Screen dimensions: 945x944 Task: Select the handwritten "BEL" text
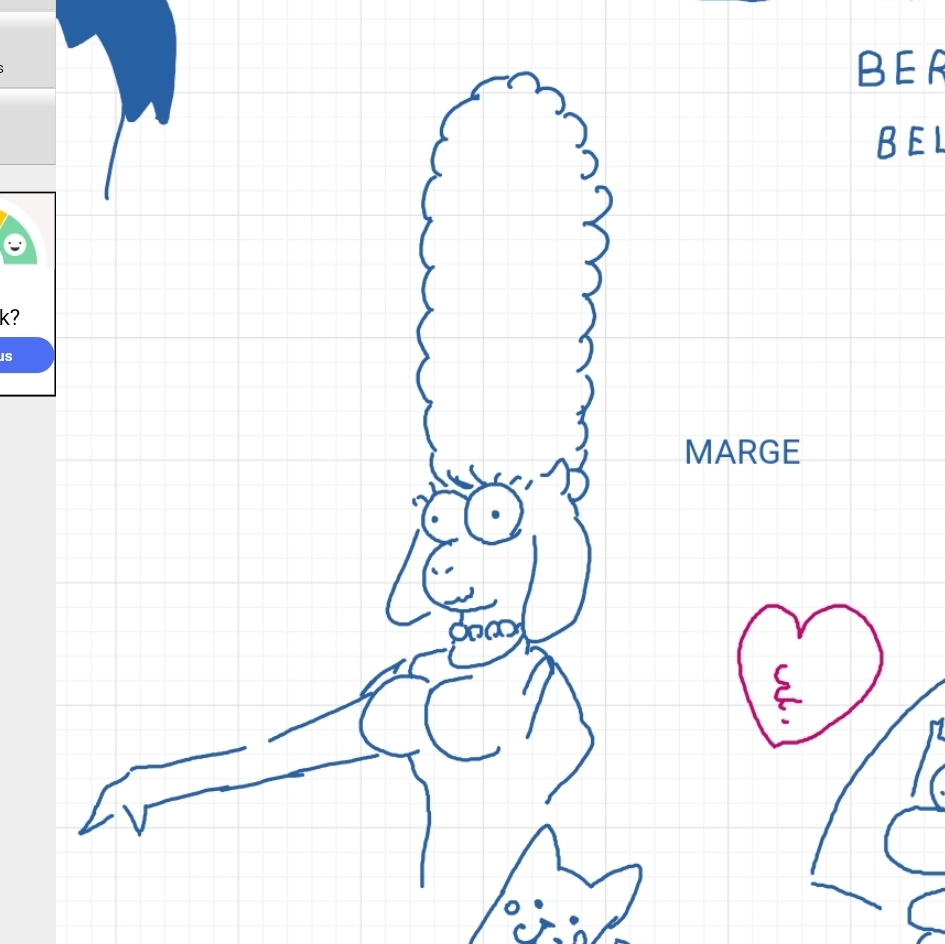pos(910,142)
